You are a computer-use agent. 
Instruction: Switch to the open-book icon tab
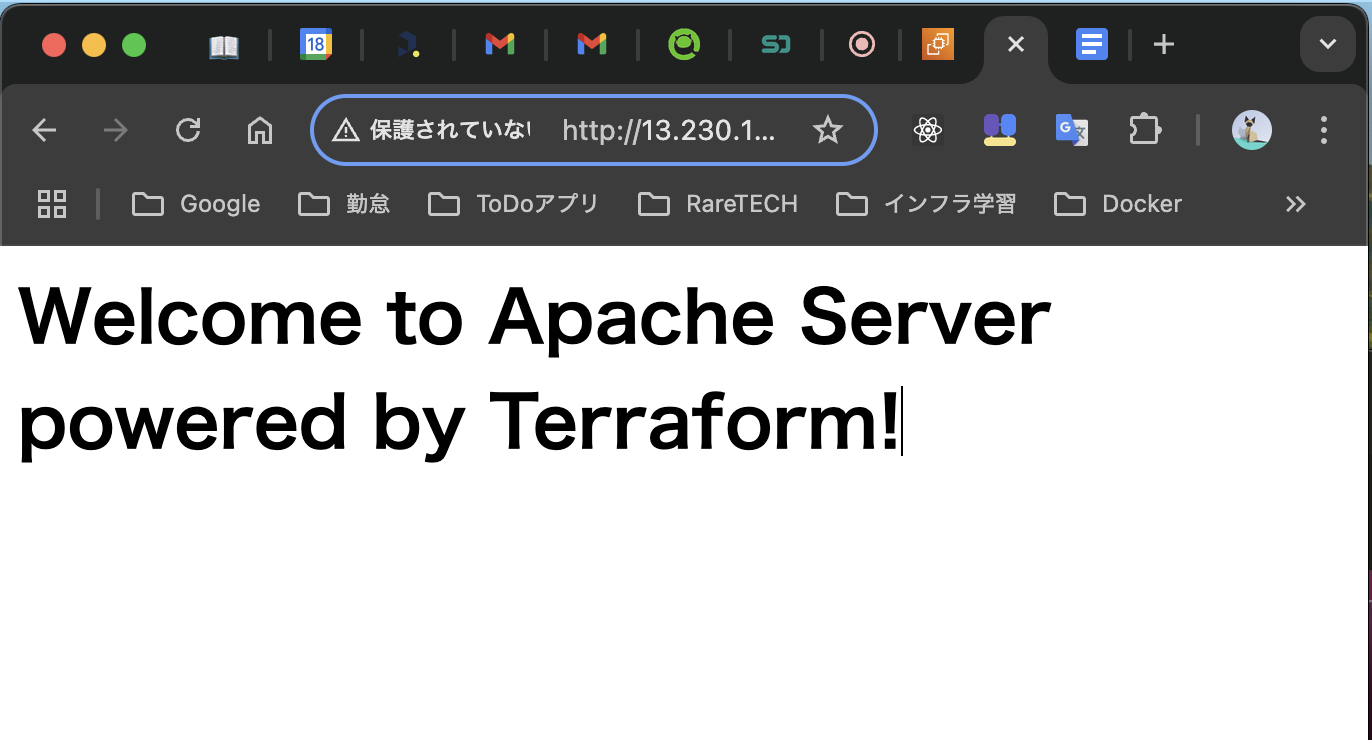click(224, 46)
